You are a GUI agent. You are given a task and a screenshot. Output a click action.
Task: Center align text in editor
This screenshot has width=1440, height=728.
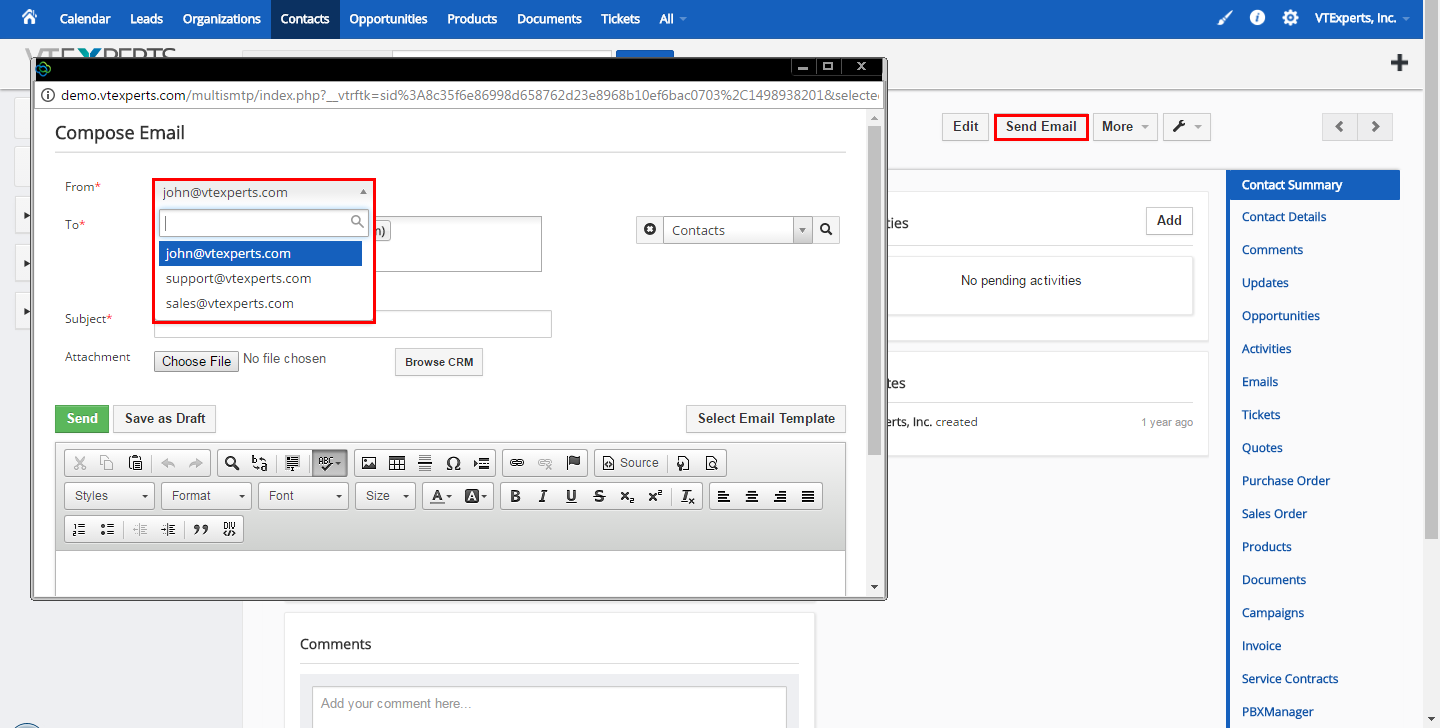[752, 496]
